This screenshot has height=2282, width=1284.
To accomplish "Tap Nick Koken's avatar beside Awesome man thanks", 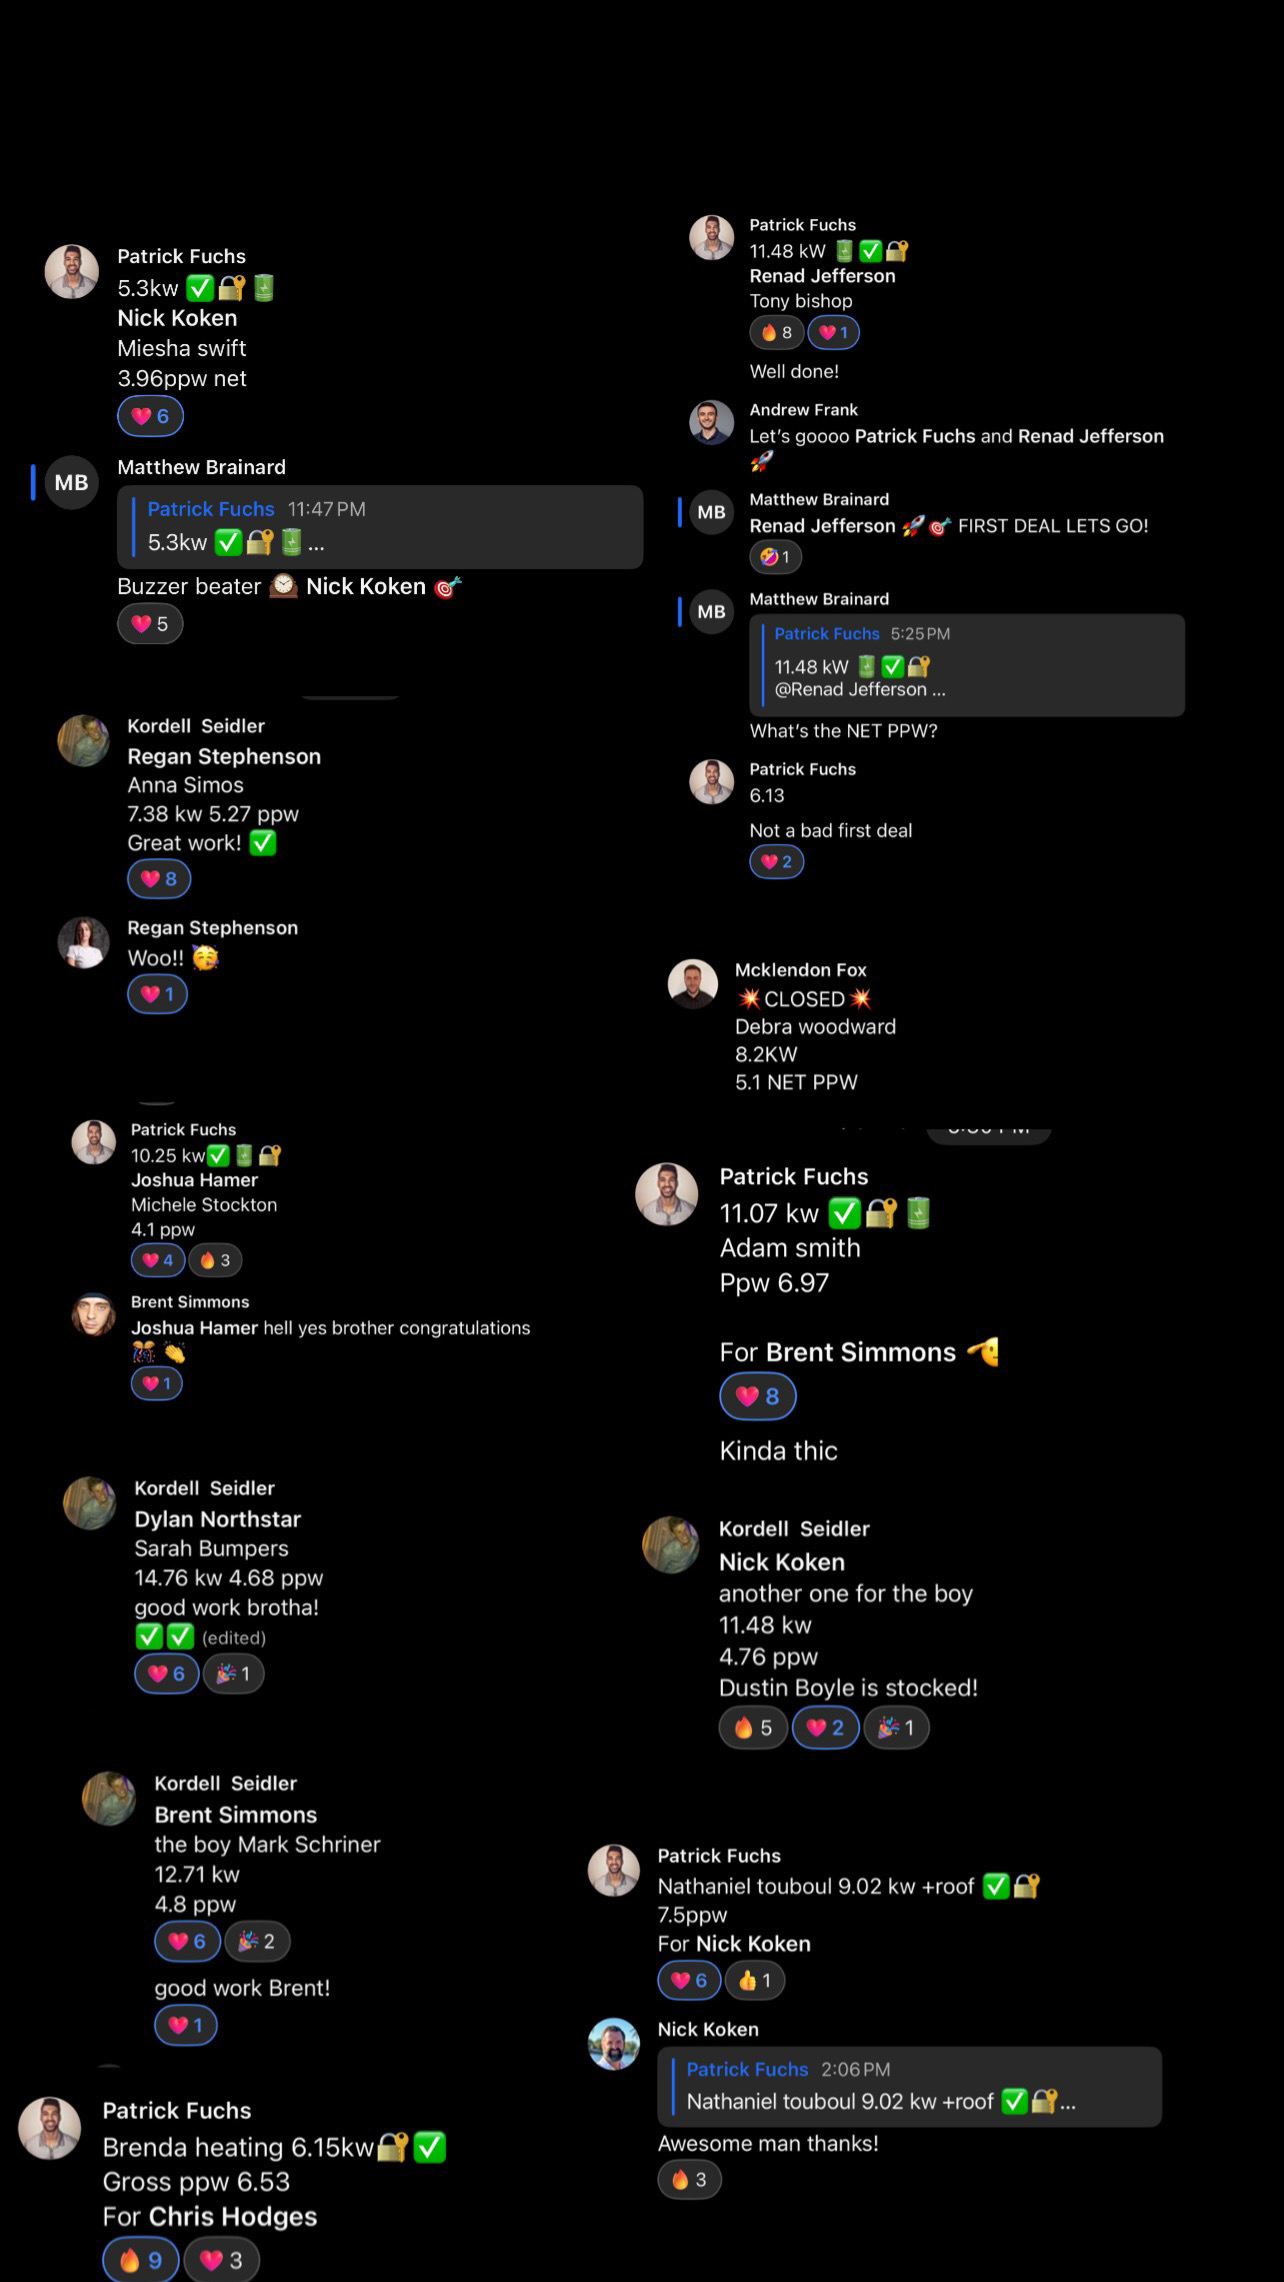I will pos(613,2043).
